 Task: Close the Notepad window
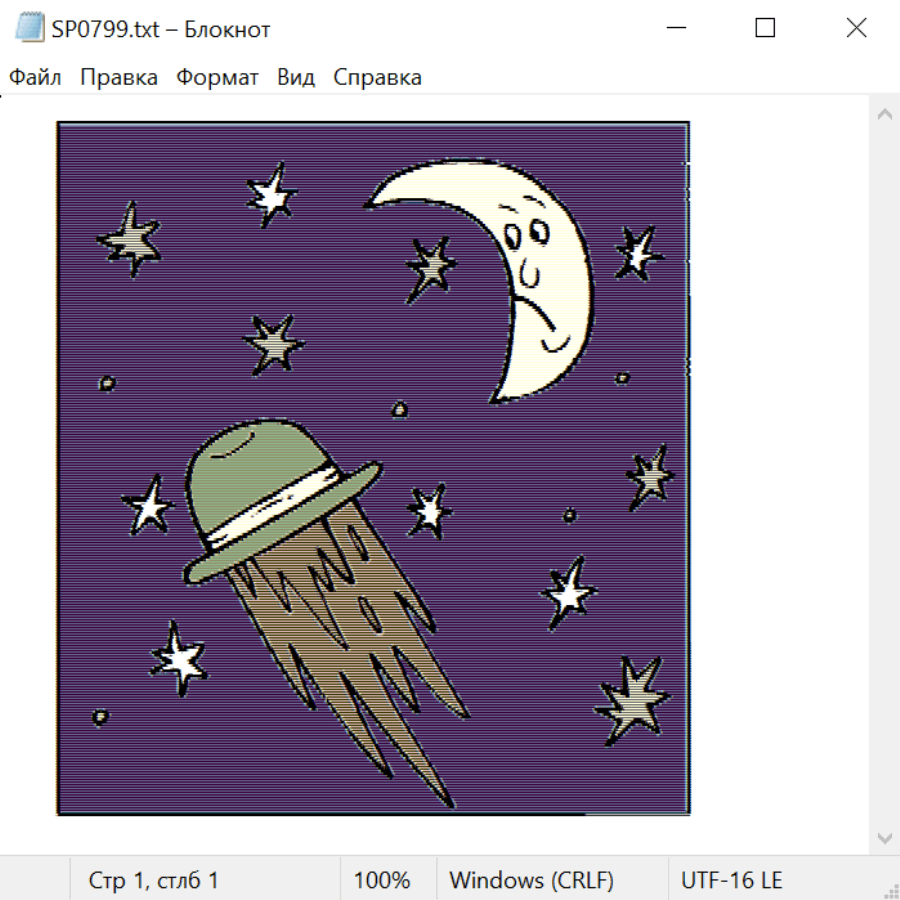[856, 28]
